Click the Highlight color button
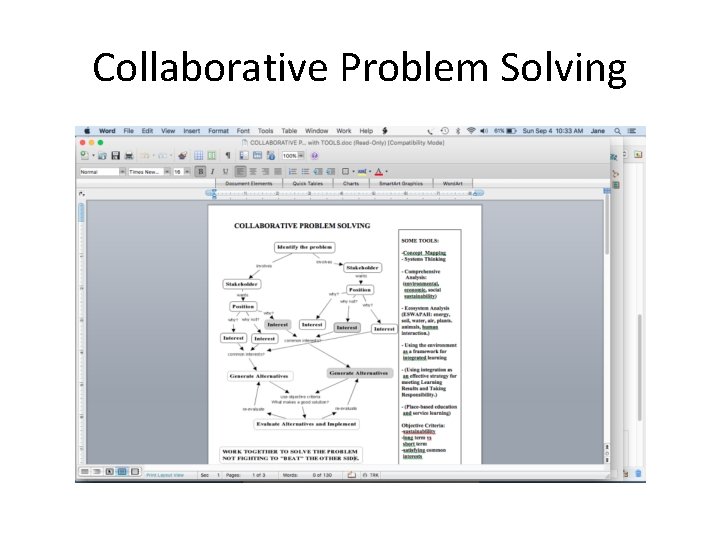Screen dimensions: 720x540 [x=362, y=172]
